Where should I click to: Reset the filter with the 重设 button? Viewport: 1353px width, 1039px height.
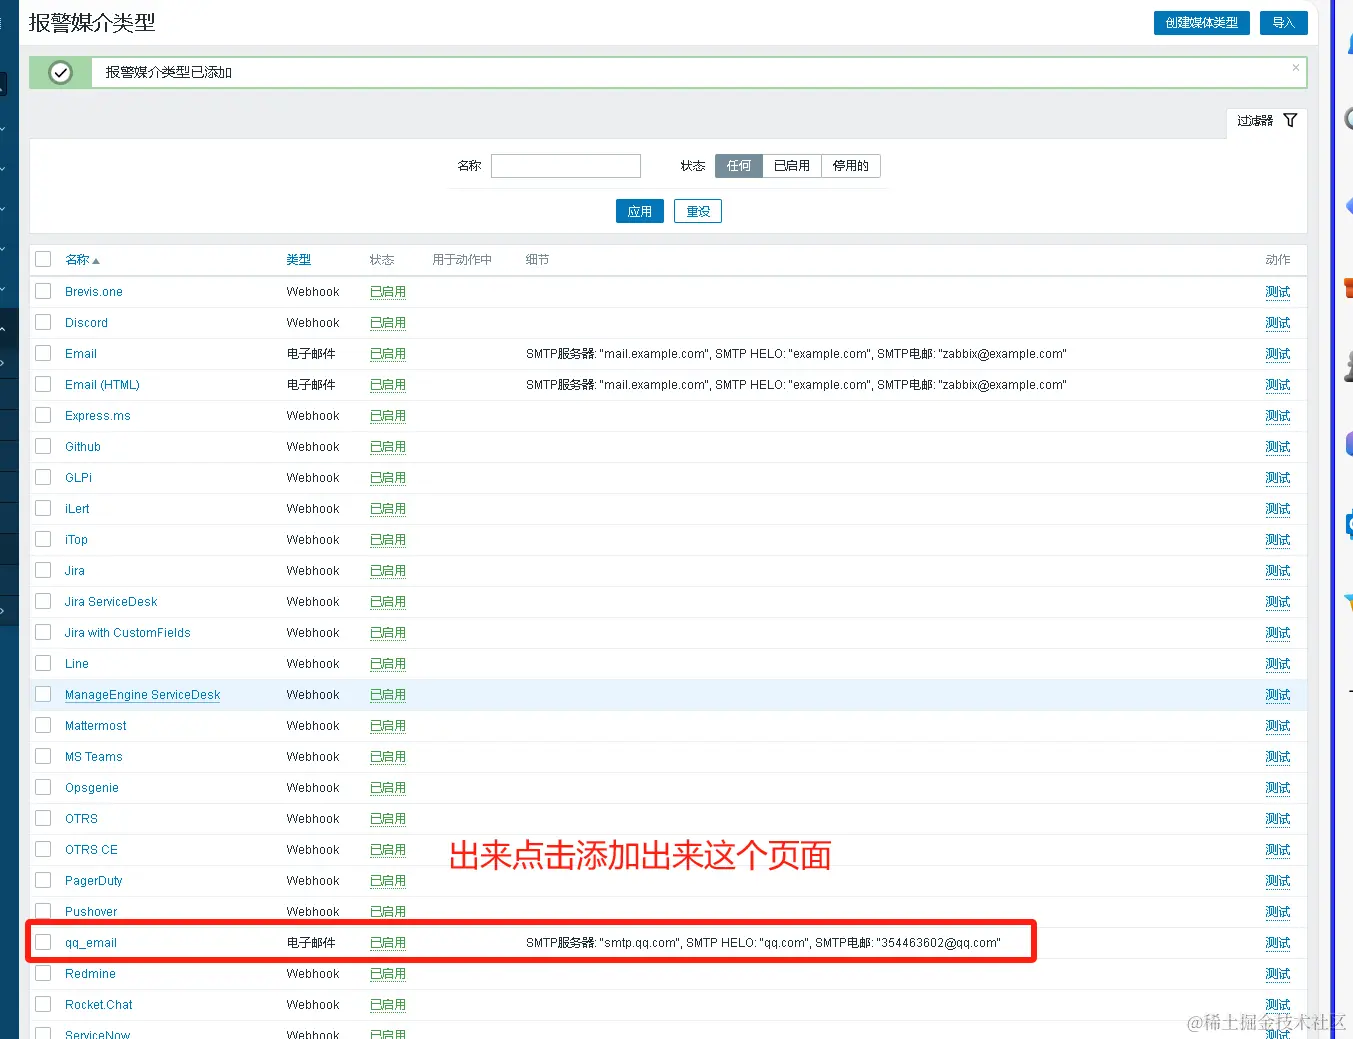[698, 211]
